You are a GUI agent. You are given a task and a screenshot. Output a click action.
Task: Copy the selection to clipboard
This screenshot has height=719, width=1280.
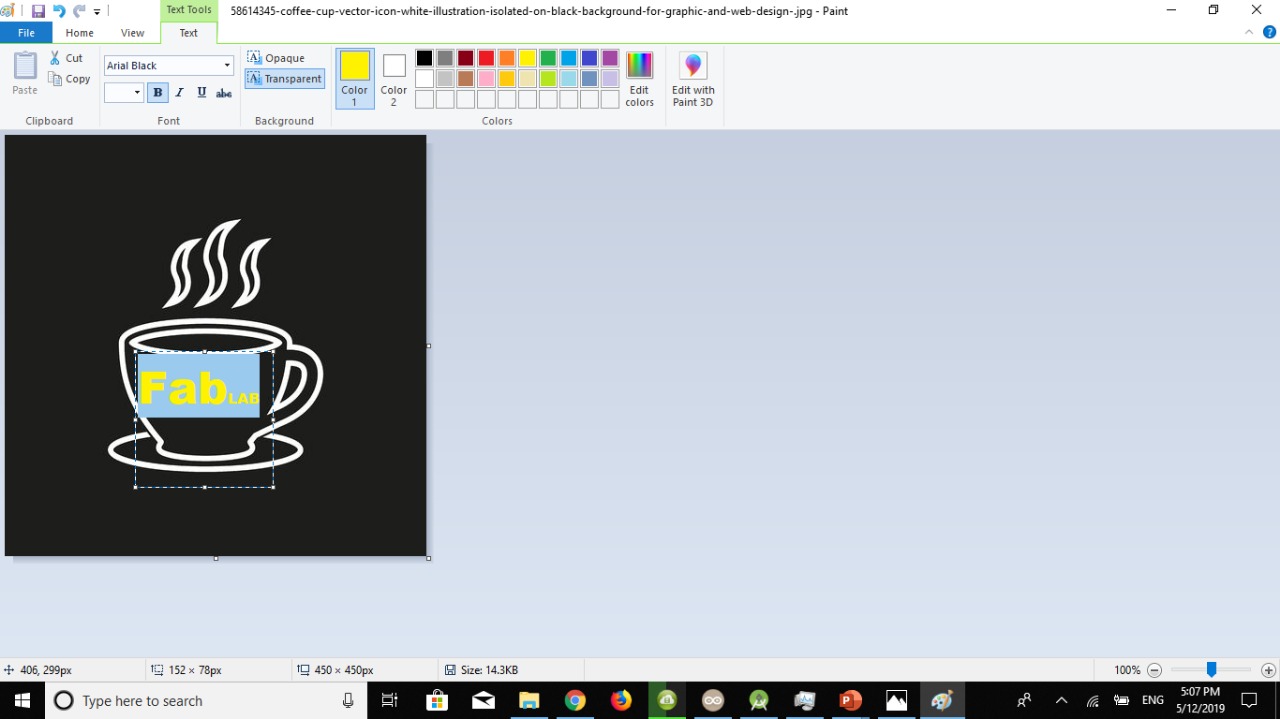[69, 79]
